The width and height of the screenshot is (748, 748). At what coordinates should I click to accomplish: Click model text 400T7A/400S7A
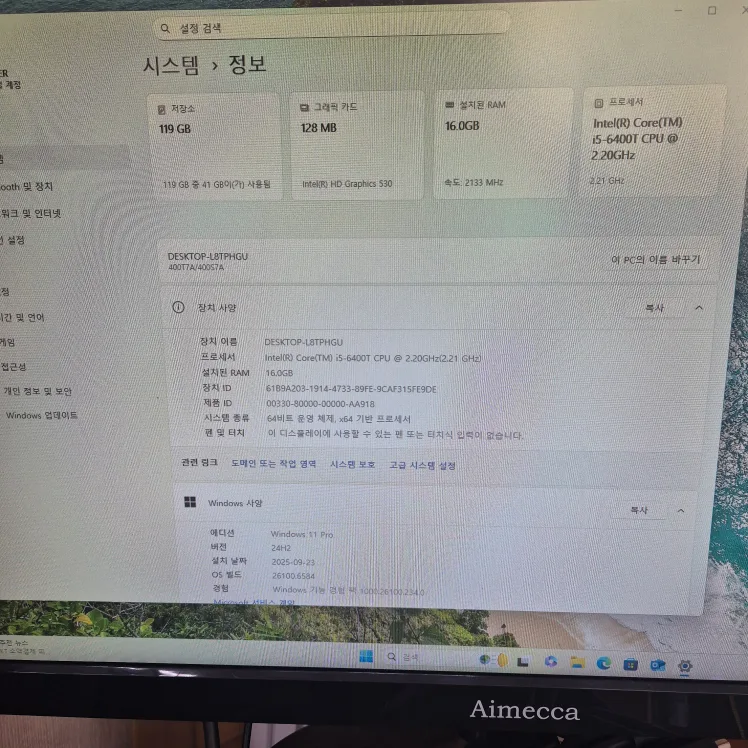[196, 267]
